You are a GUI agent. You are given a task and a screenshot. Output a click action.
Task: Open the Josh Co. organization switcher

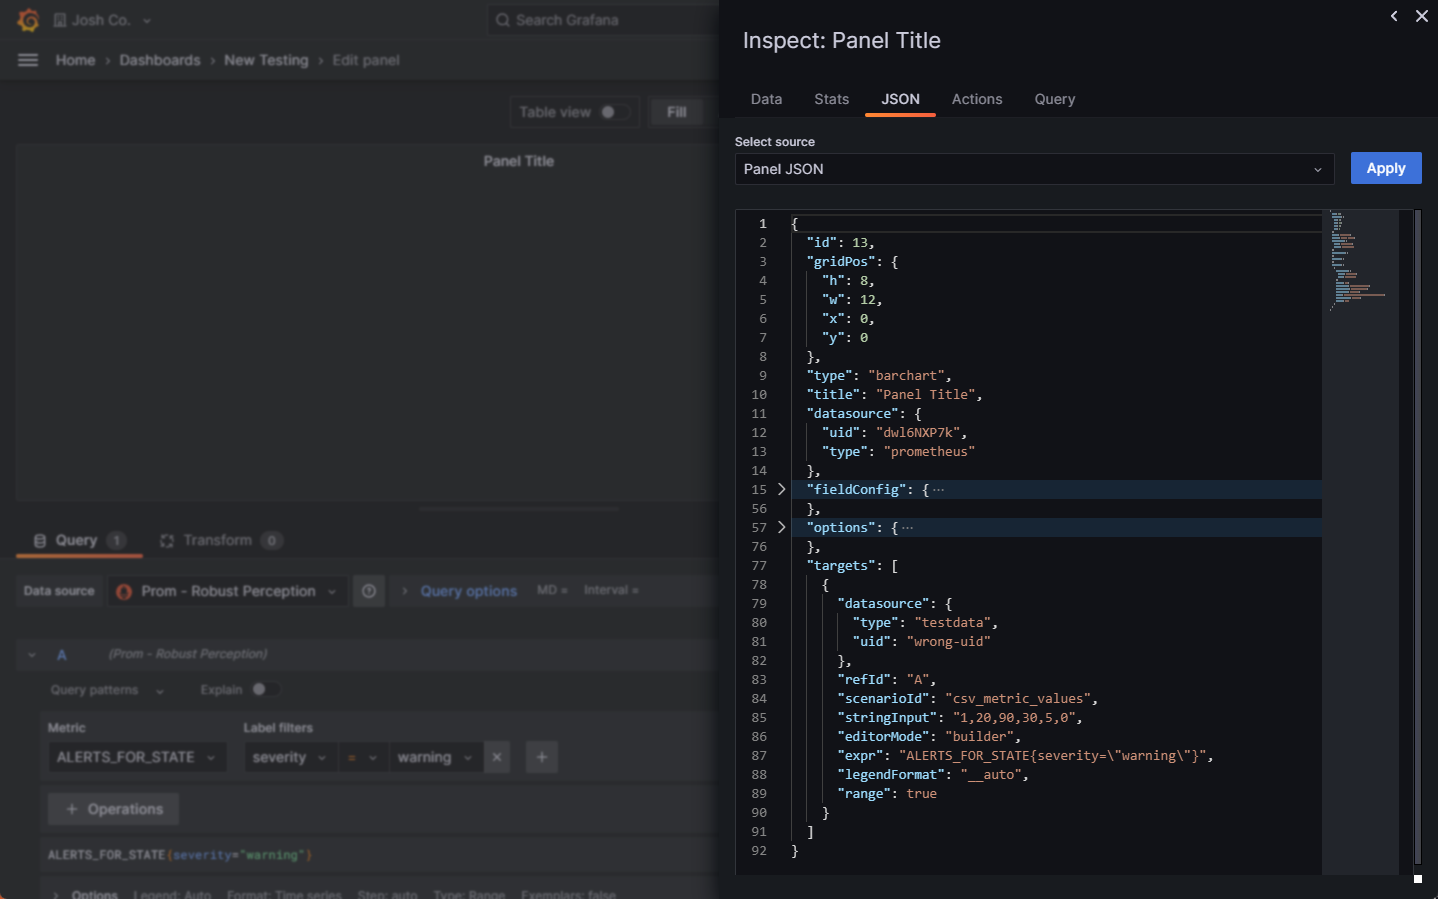(98, 19)
